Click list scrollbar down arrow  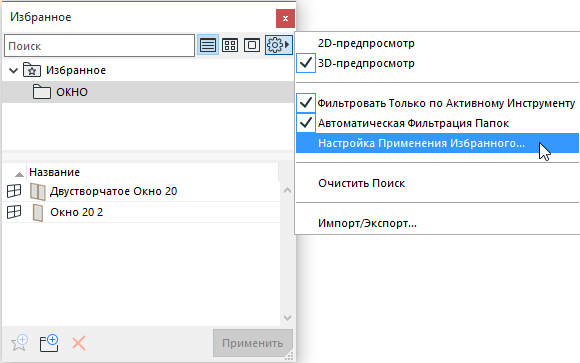pos(287,318)
